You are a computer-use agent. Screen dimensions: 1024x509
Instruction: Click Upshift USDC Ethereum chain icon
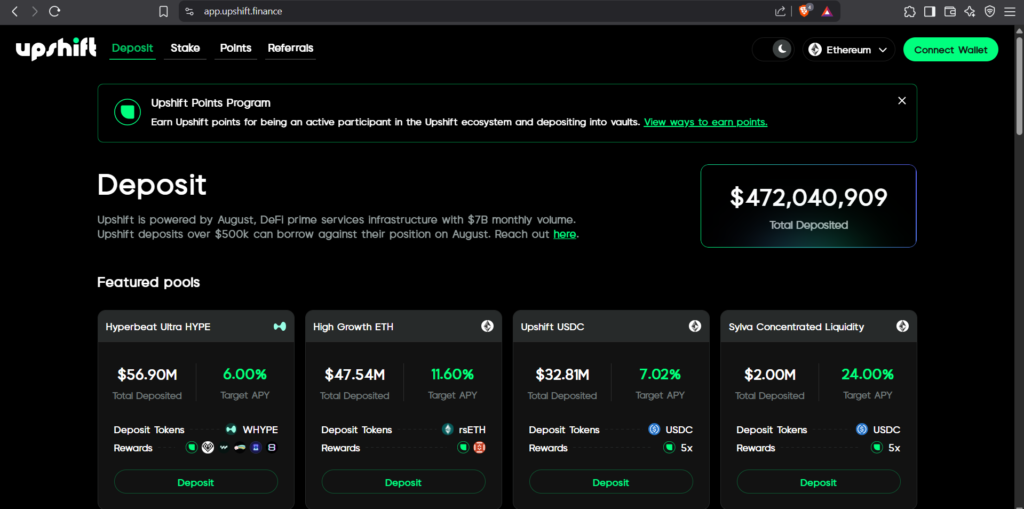(x=695, y=326)
